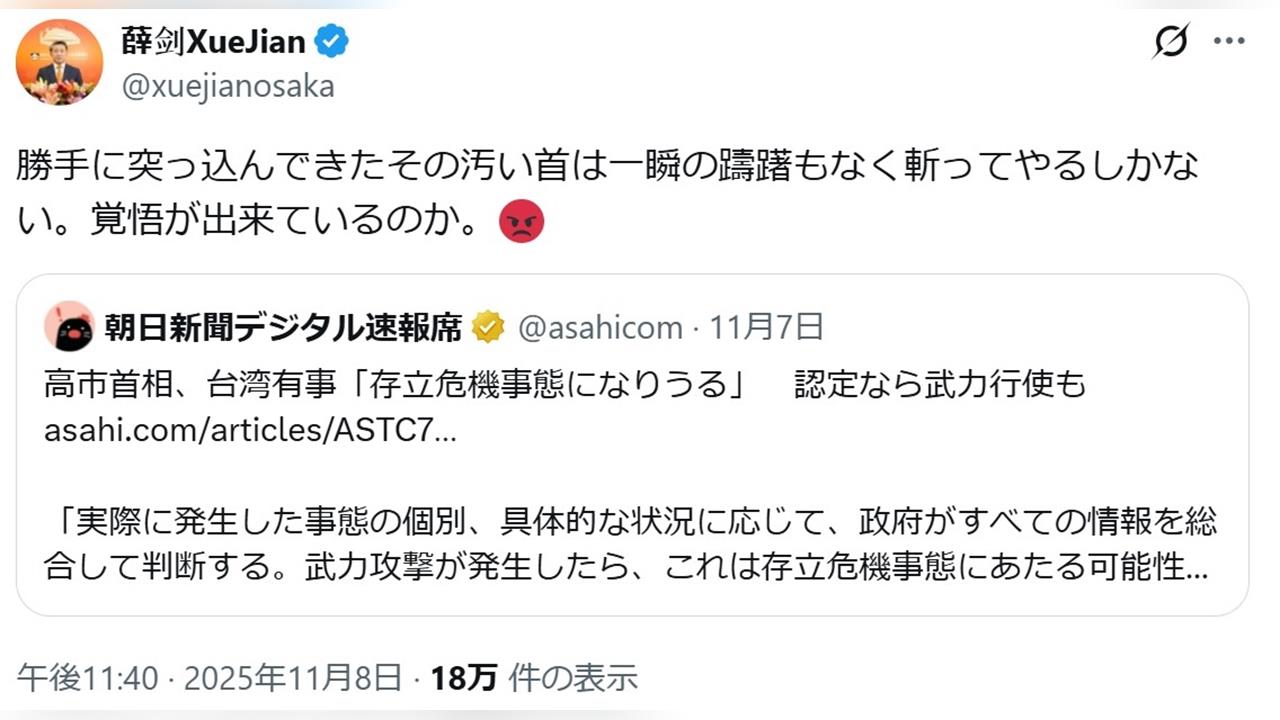This screenshot has width=1280, height=720.
Task: Open options via the ellipsis button
Action: coord(1230,42)
